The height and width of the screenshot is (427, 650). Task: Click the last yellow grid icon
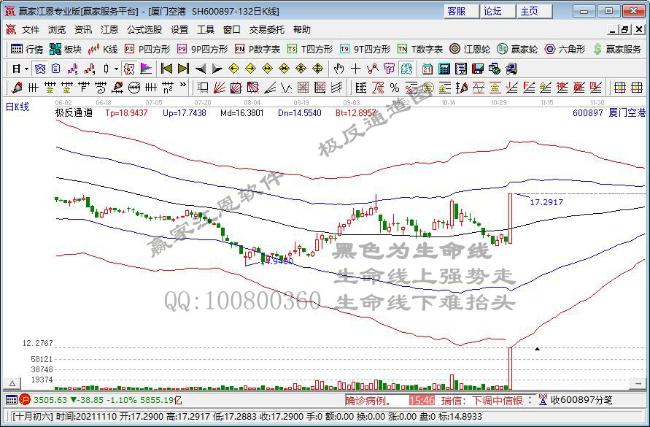click(x=636, y=87)
